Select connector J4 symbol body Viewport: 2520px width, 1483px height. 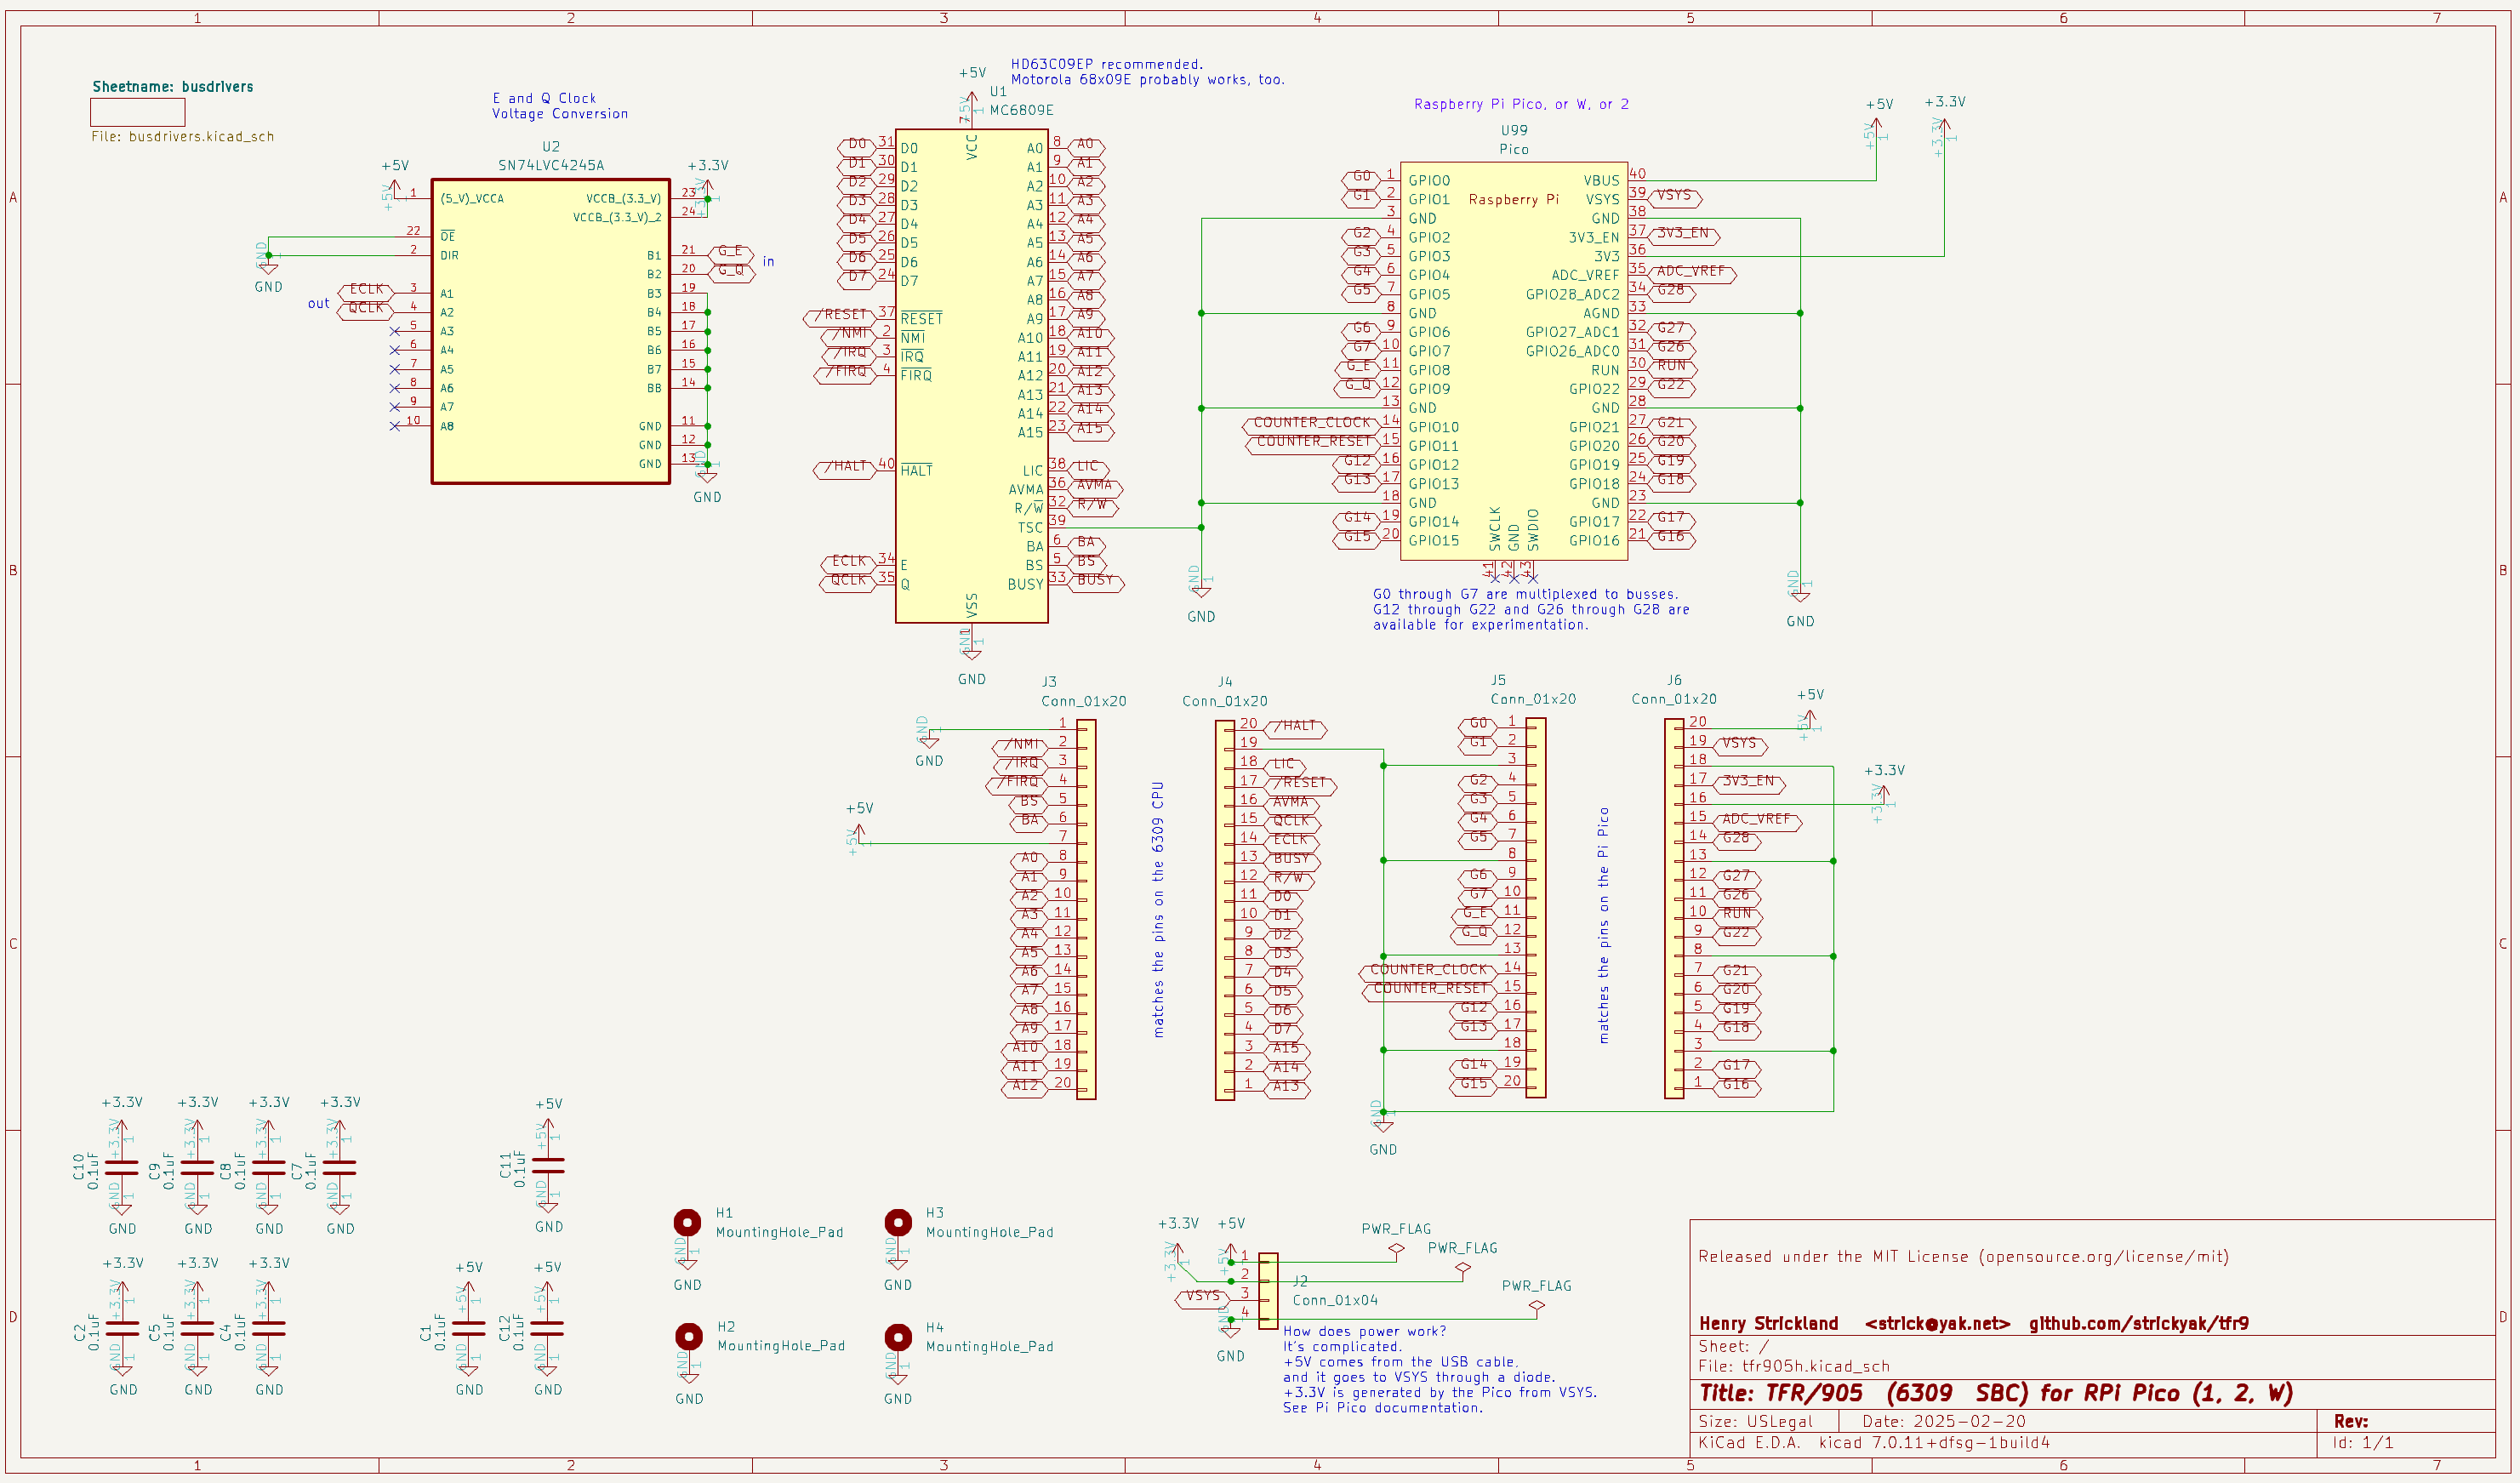(1224, 910)
